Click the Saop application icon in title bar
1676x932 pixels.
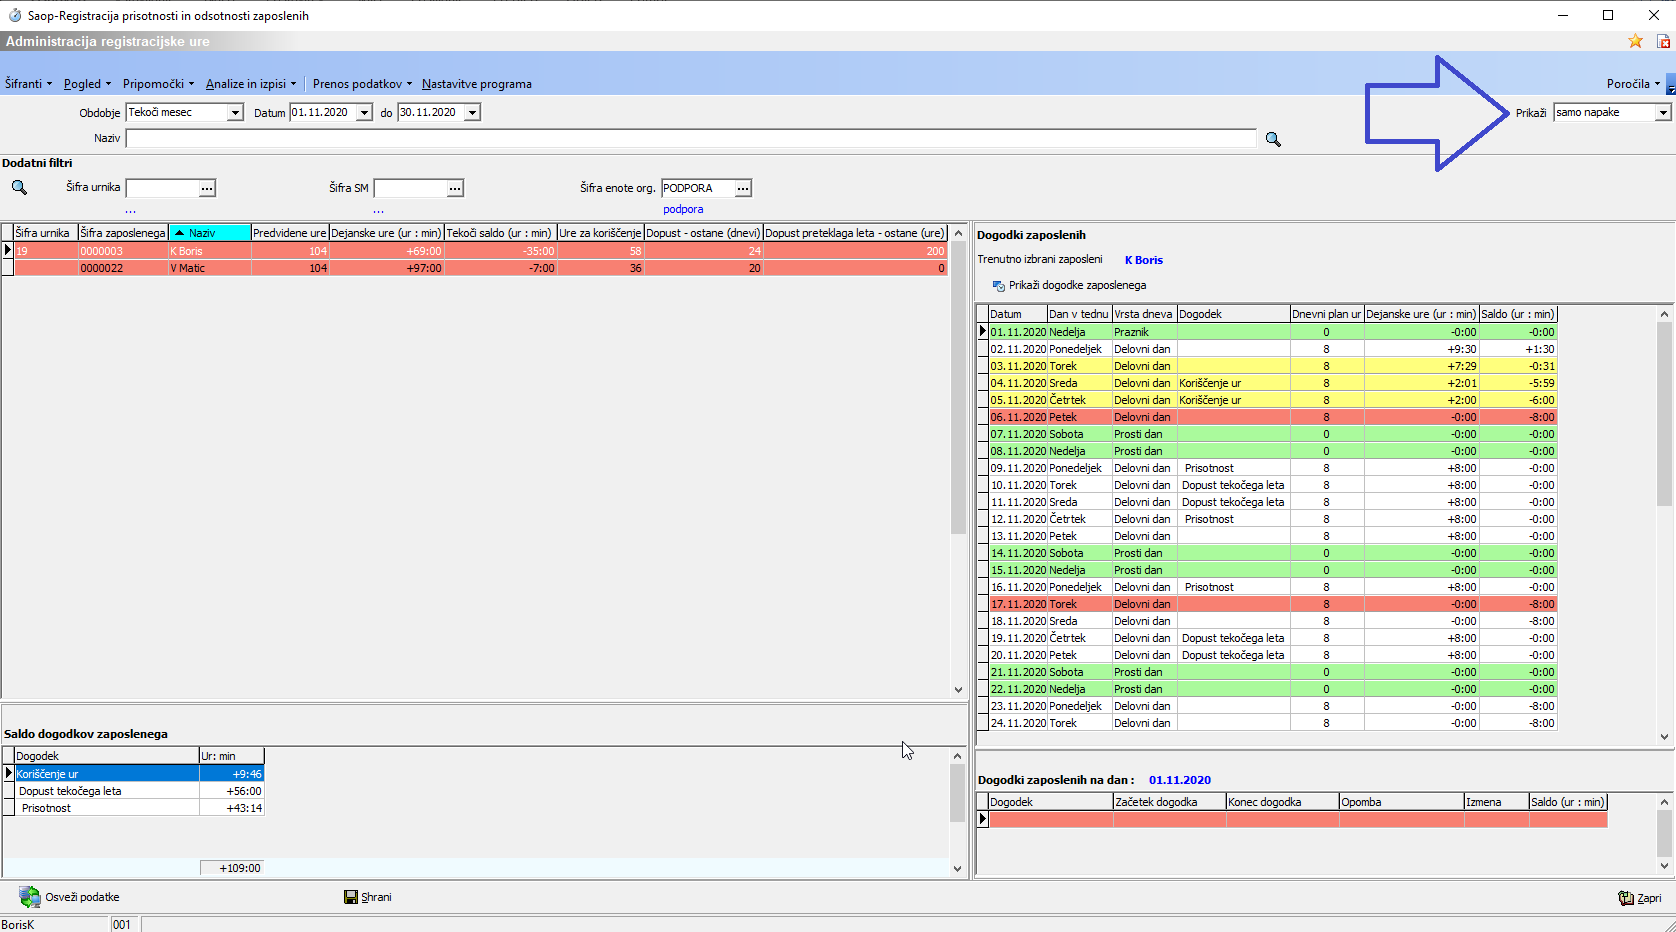[14, 15]
